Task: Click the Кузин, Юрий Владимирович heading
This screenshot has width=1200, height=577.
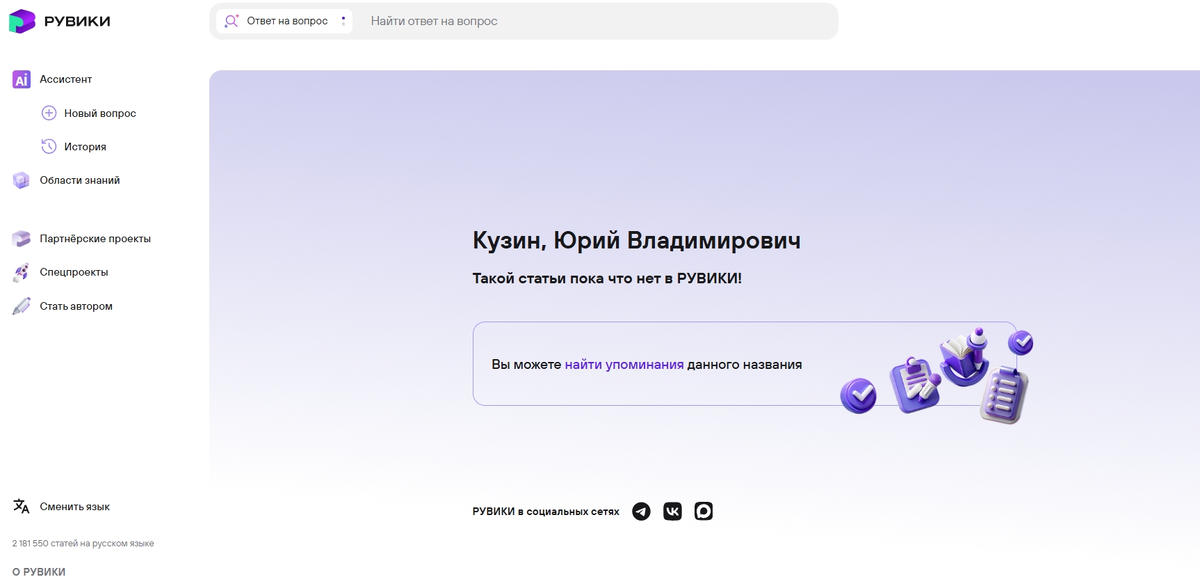Action: tap(636, 240)
